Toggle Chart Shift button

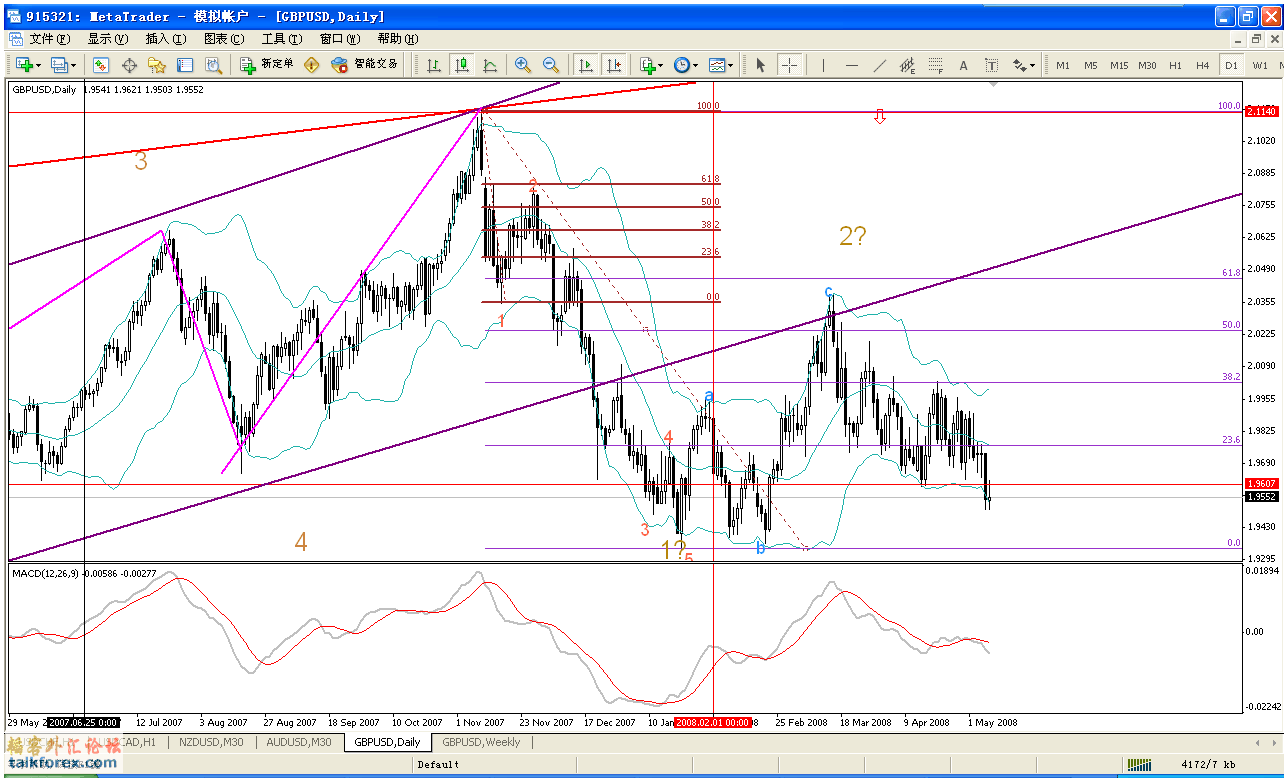coord(614,65)
